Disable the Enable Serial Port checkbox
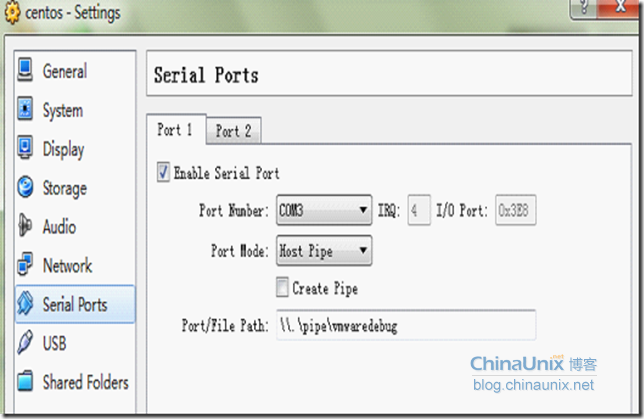Image resolution: width=644 pixels, height=419 pixels. 163,173
